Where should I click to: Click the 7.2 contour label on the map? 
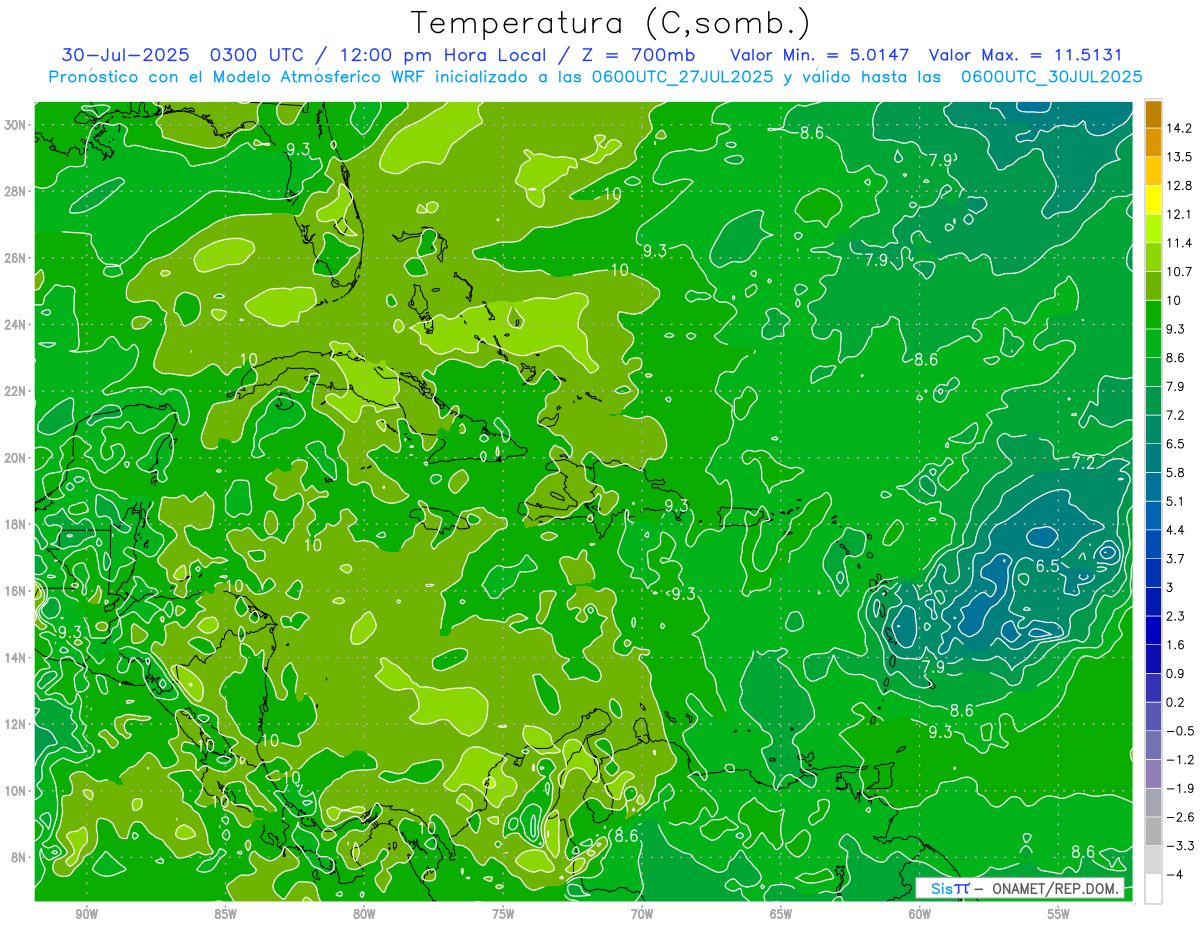pyautogui.click(x=1084, y=462)
